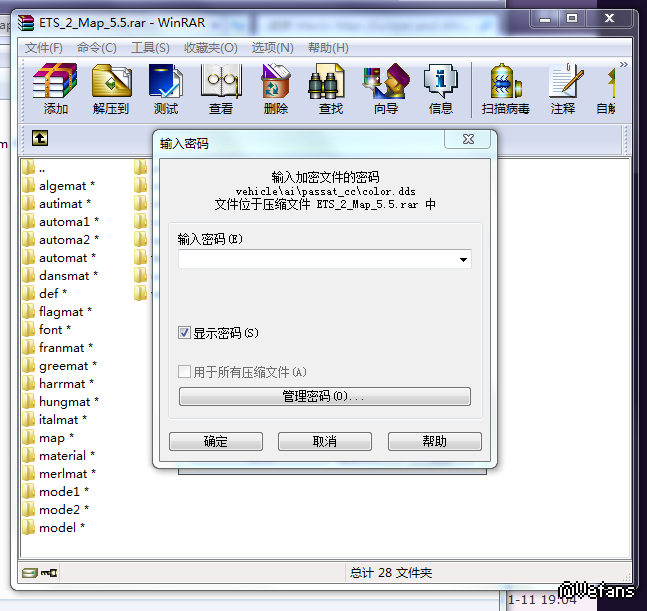
Task: Select the model folder icon
Action: 28,527
